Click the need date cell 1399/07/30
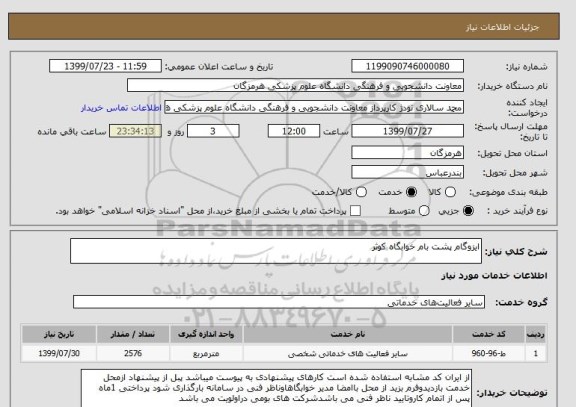Image resolution: width=576 pixels, height=407 pixels. pos(59,354)
